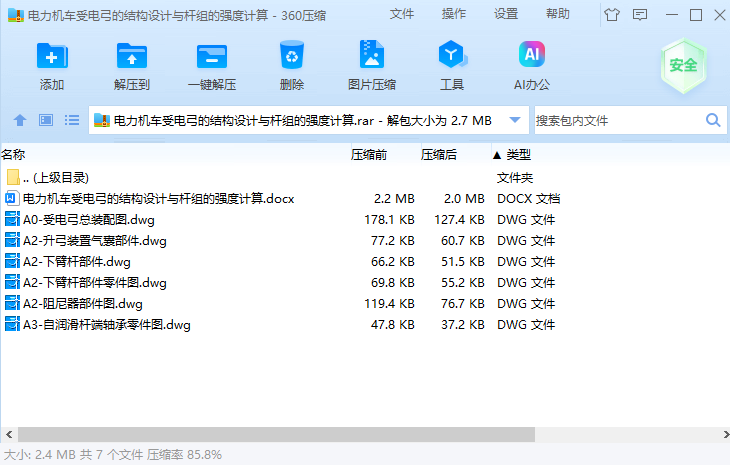Click the 添加 (Add) toolbar icon

tap(52, 56)
